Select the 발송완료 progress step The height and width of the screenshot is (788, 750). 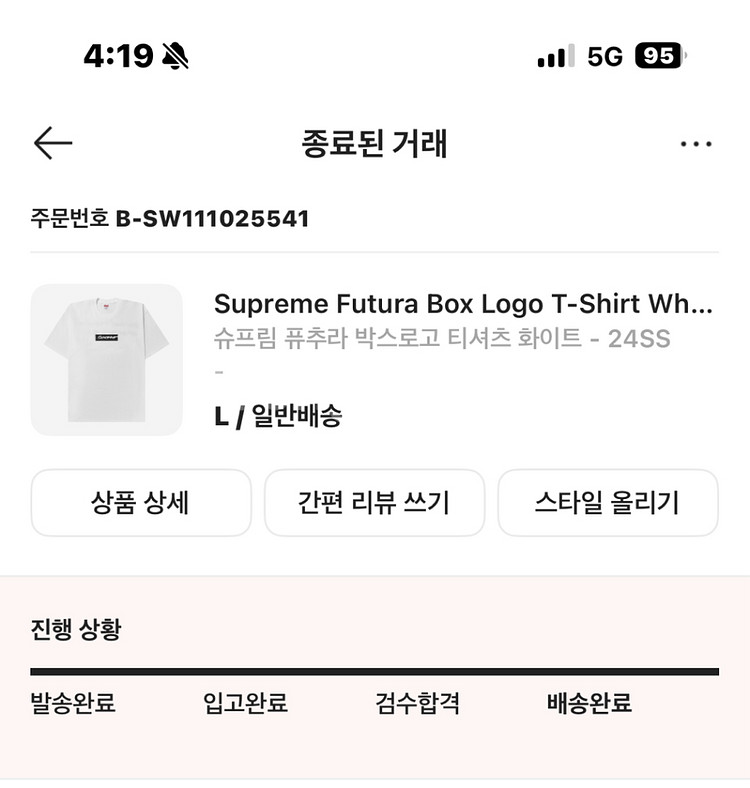(x=73, y=703)
